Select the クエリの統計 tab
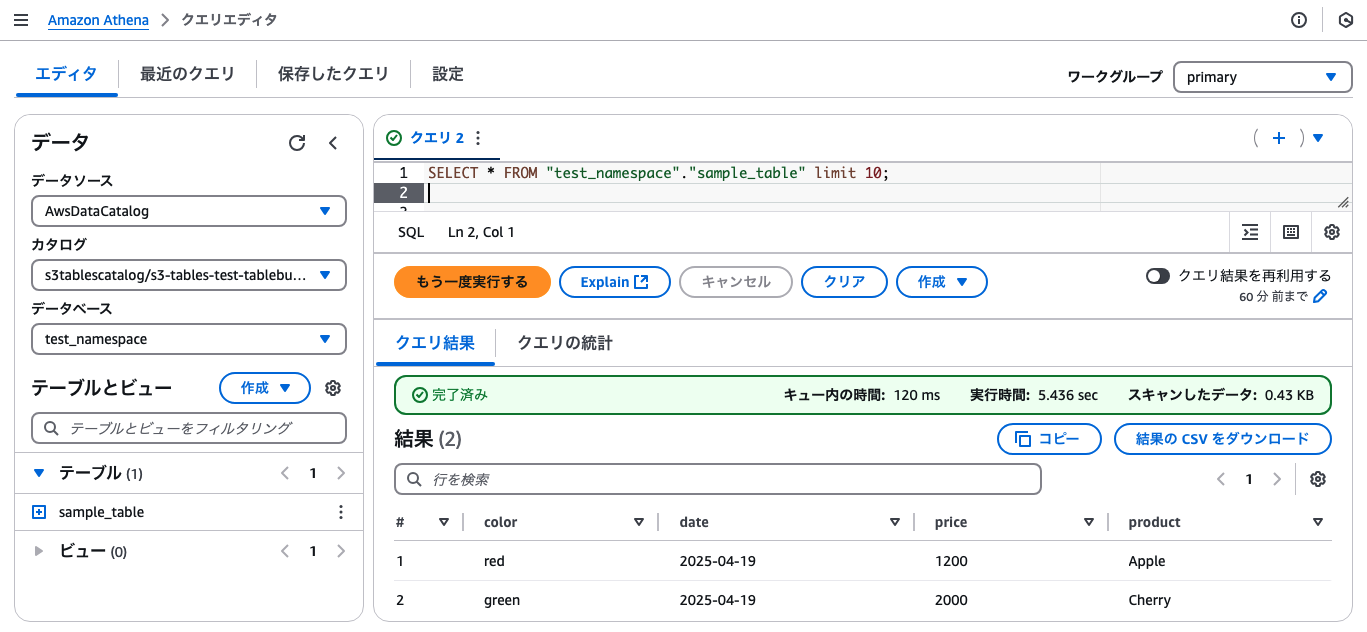 pyautogui.click(x=565, y=343)
